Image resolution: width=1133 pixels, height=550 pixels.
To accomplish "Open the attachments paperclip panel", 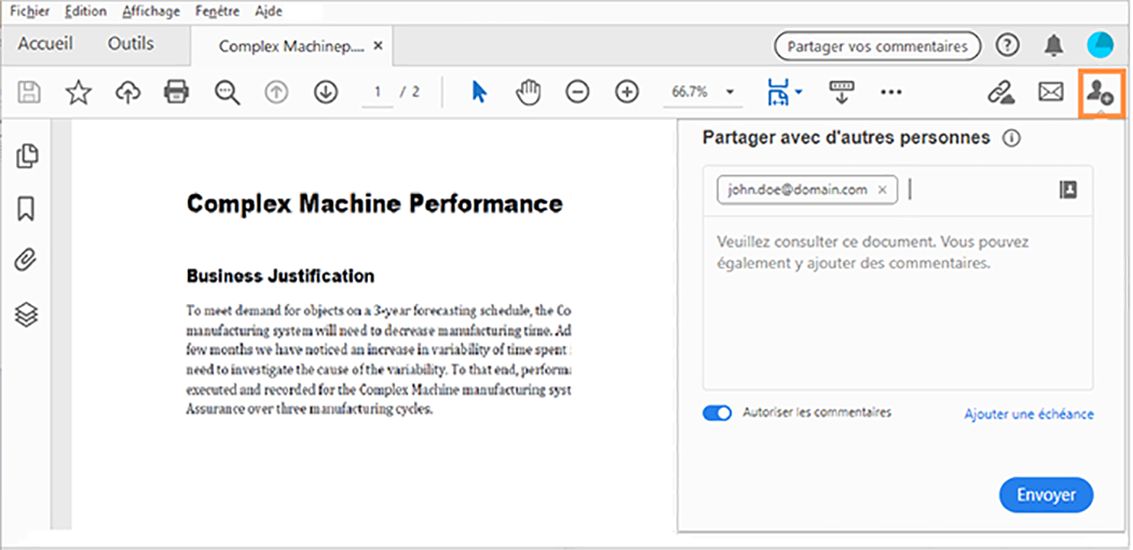I will 27,261.
